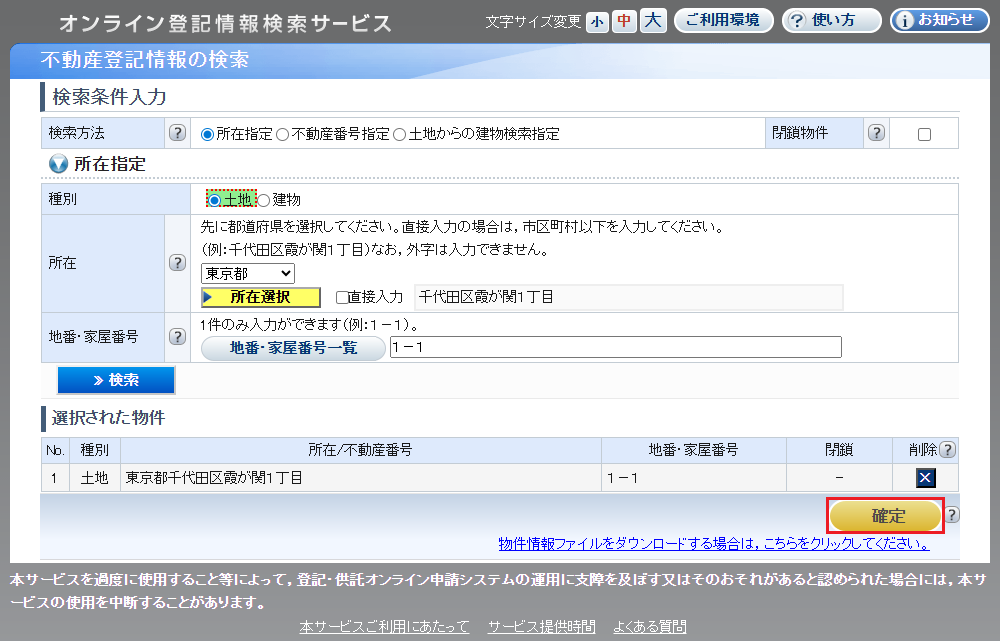
Task: Click the help icon in the 所在 row
Action: click(177, 263)
